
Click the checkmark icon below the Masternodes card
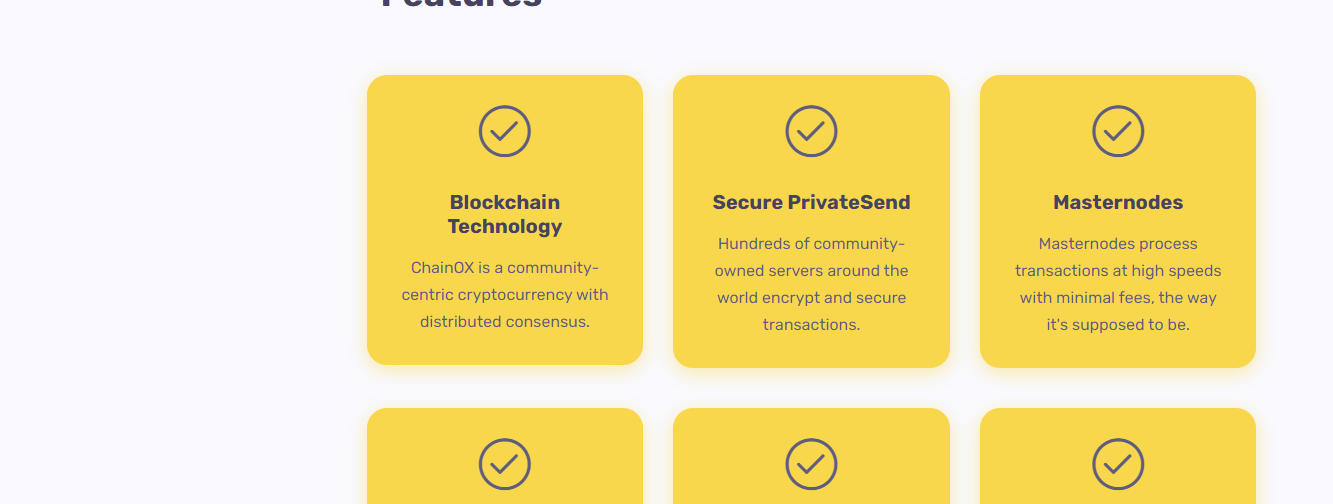tap(1118, 464)
